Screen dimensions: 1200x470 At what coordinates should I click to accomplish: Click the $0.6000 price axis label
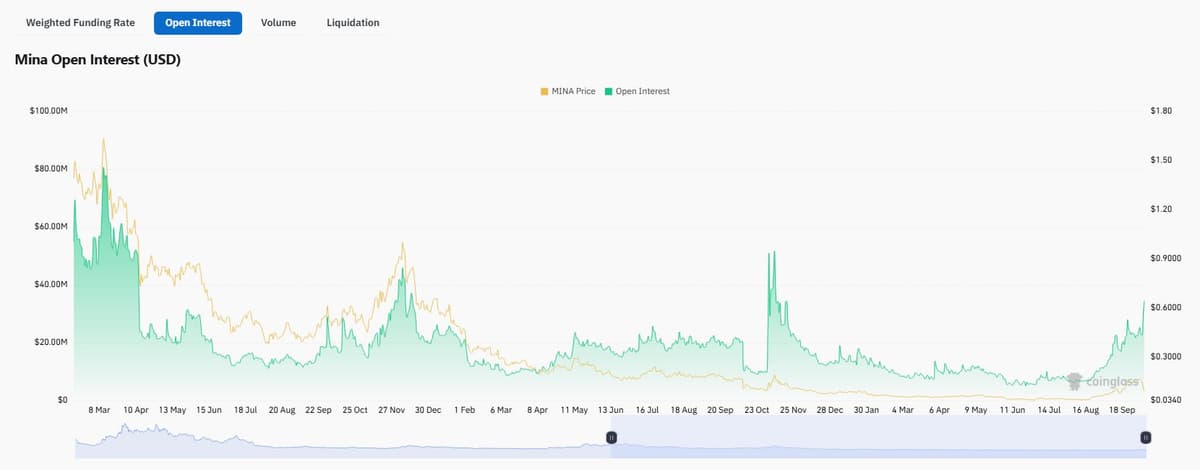click(x=1166, y=307)
